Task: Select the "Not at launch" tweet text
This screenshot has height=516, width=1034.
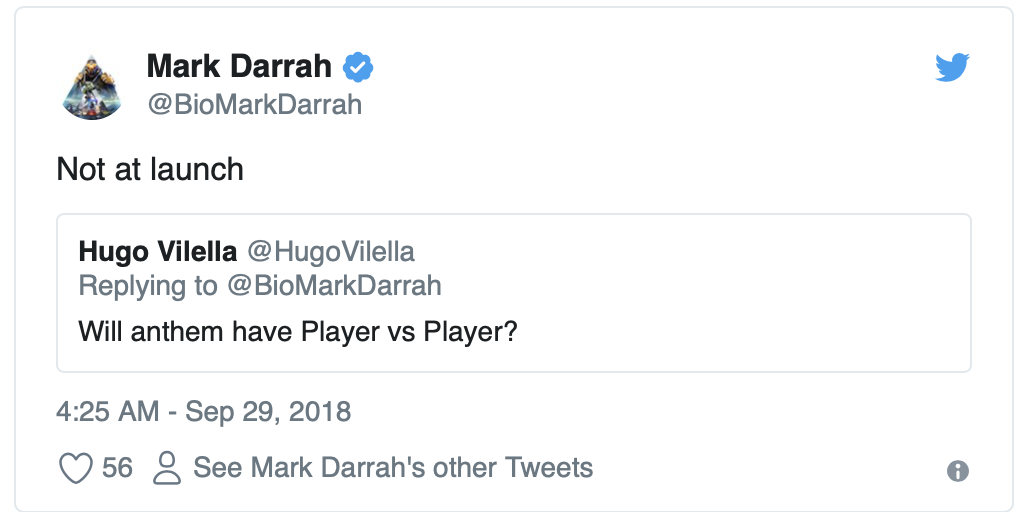Action: point(150,169)
